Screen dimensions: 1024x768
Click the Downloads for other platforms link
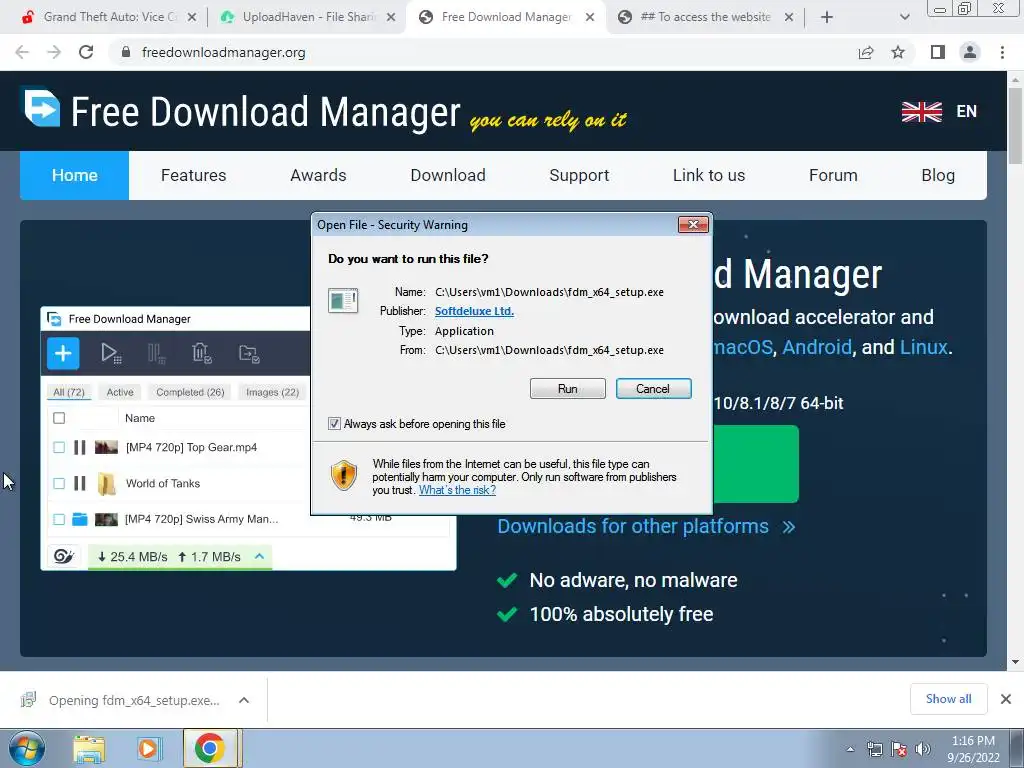pyautogui.click(x=646, y=526)
